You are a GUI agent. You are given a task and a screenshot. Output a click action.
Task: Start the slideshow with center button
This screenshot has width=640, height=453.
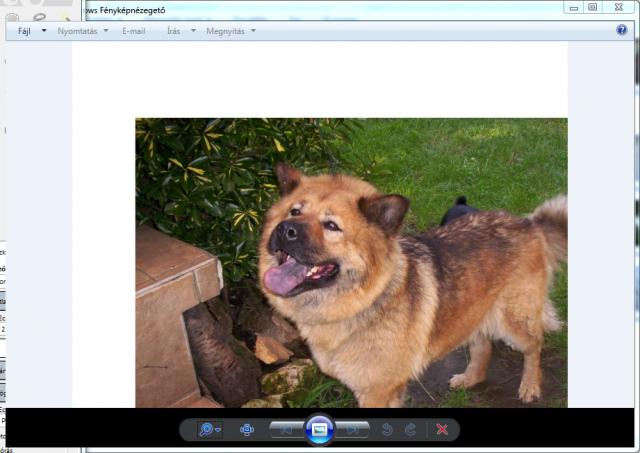click(319, 429)
